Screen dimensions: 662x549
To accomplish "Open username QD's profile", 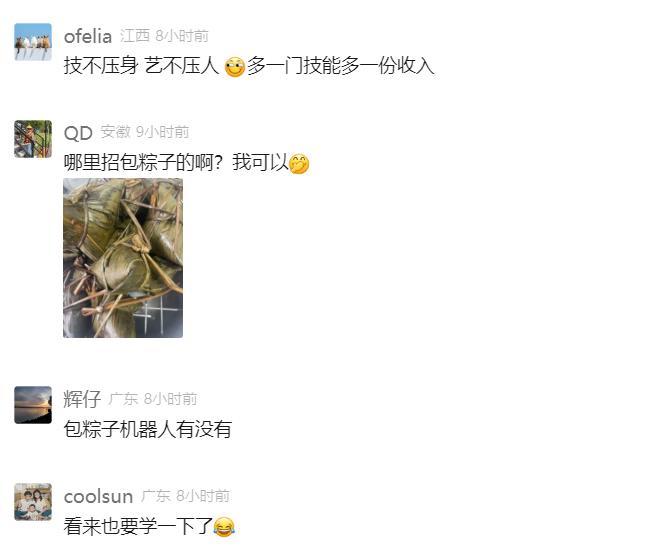I will pyautogui.click(x=78, y=133).
